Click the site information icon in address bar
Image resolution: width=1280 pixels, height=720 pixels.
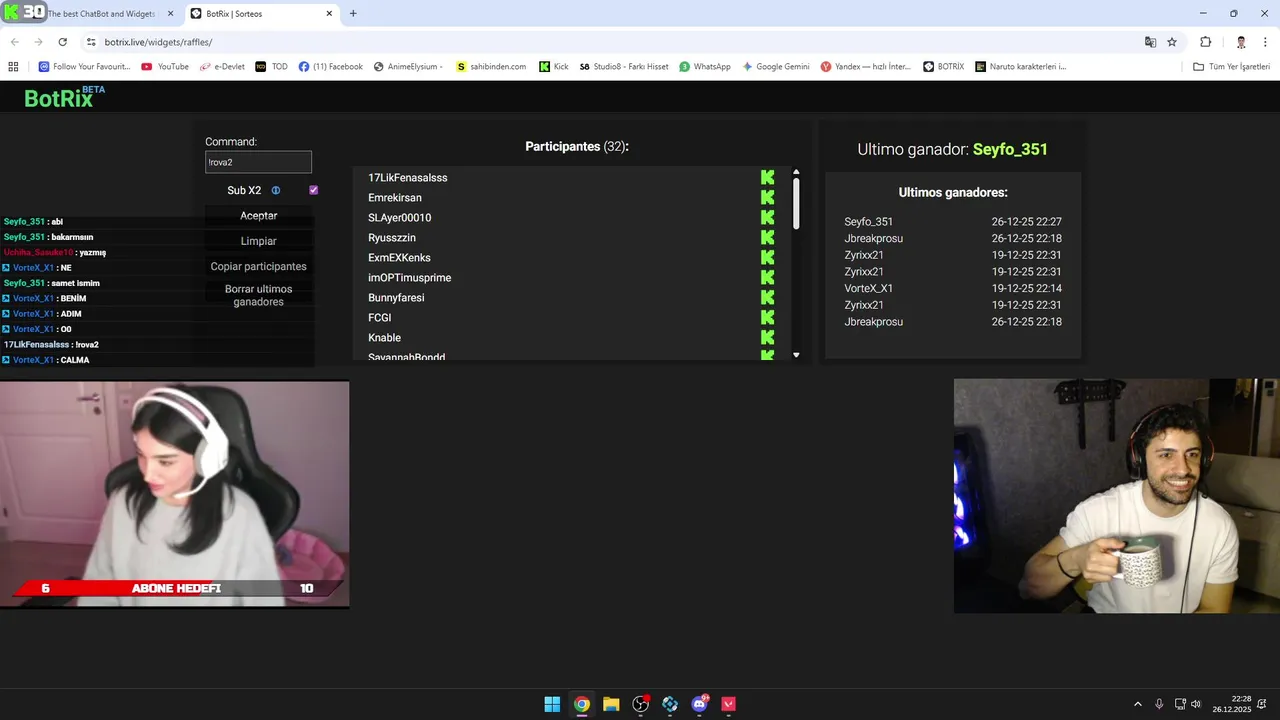pyautogui.click(x=91, y=42)
